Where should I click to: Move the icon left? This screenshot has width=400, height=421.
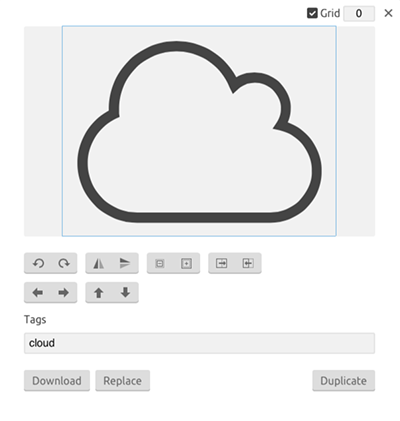coord(37,293)
